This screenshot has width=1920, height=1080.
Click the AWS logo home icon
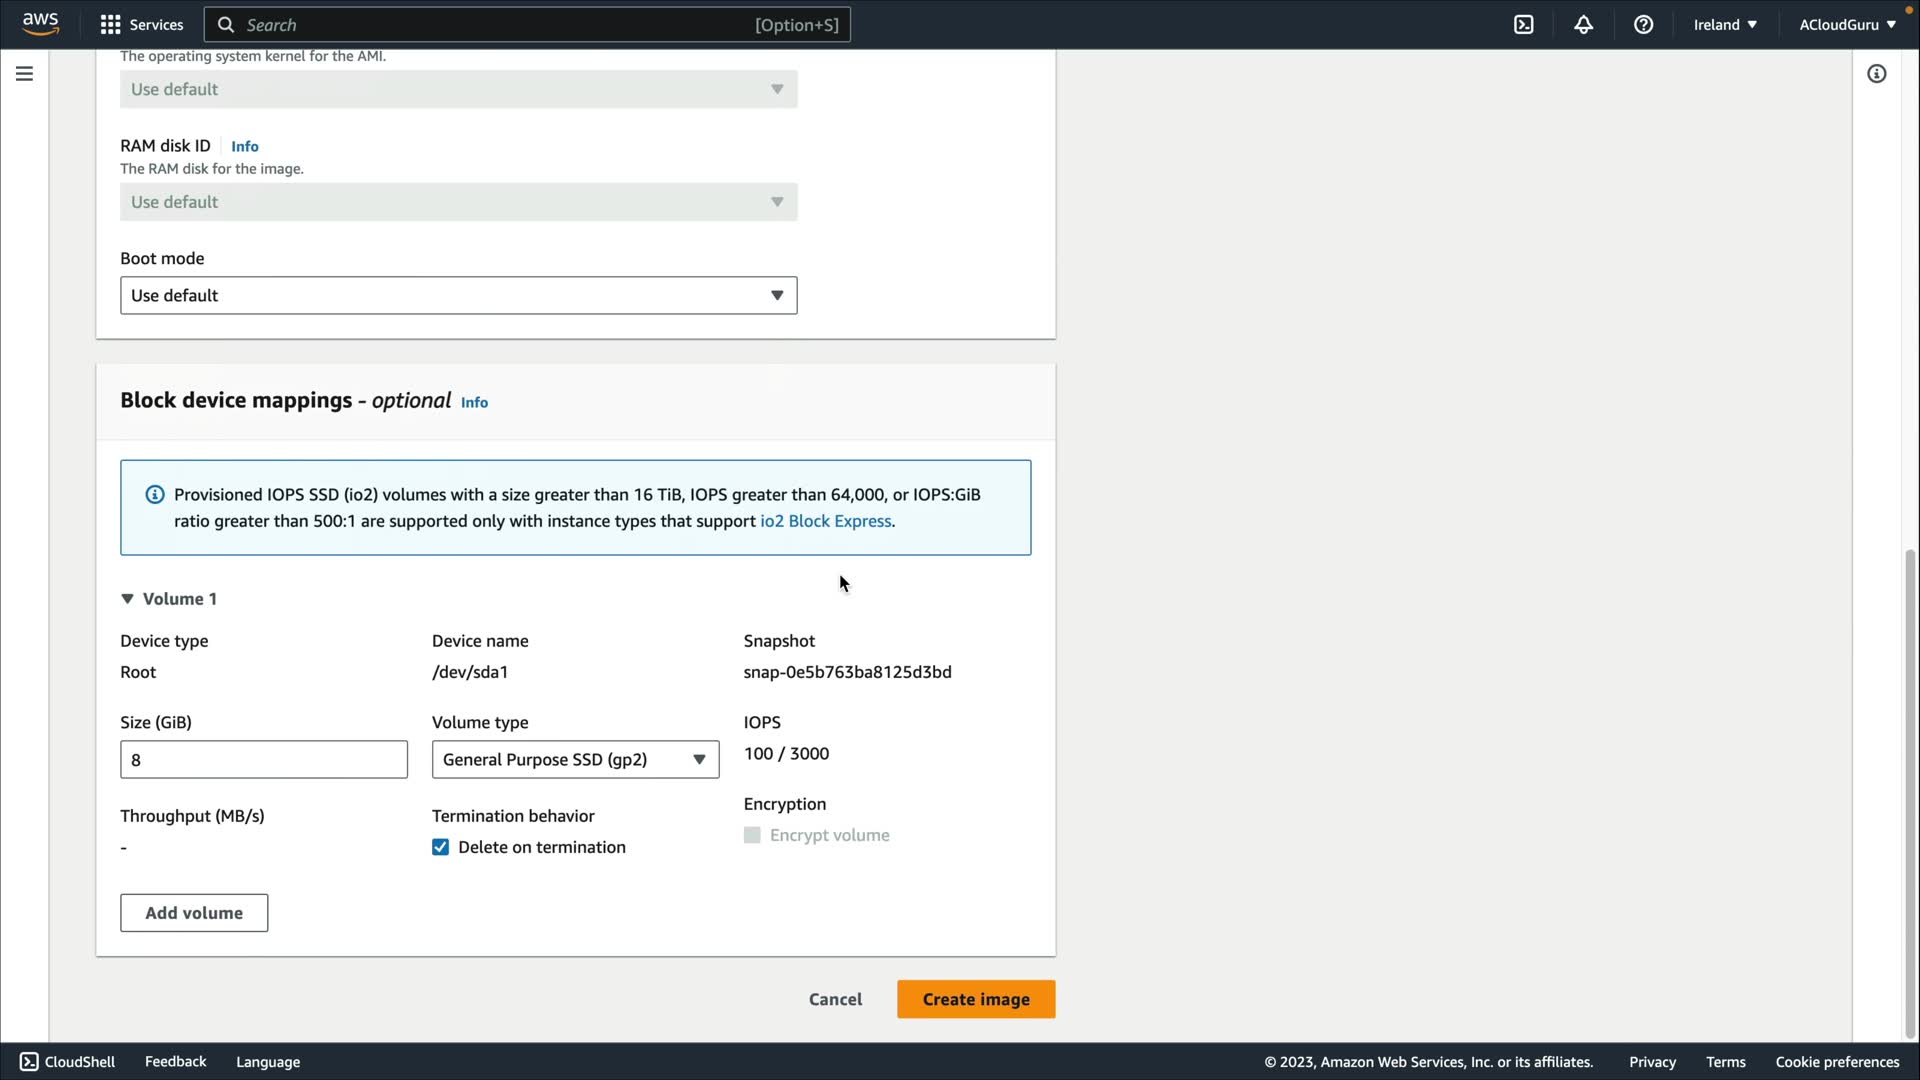click(40, 24)
